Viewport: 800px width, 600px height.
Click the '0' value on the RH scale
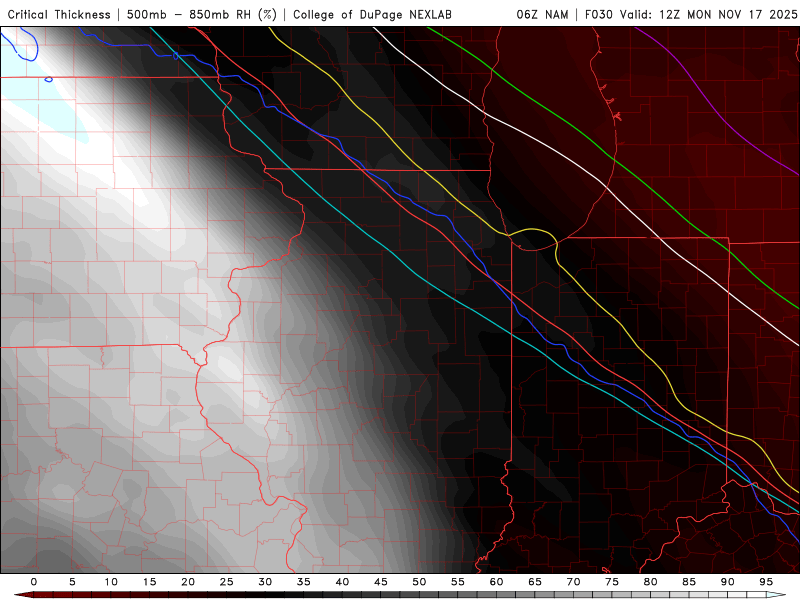tap(34, 582)
